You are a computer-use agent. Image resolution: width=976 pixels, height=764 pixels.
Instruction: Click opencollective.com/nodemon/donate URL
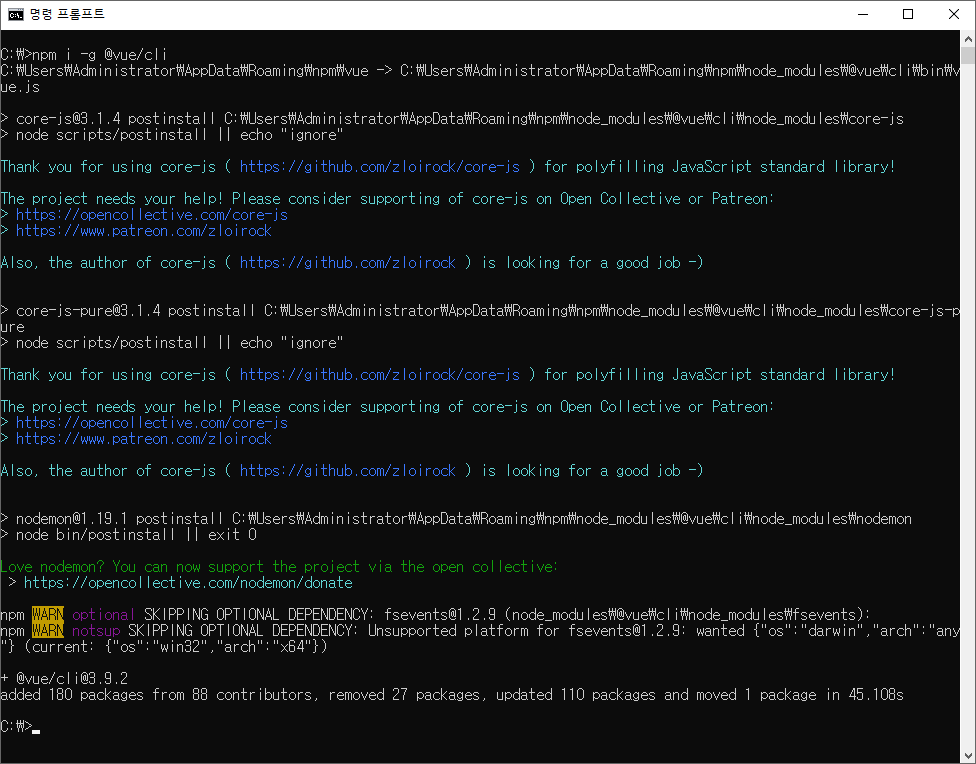coord(188,582)
